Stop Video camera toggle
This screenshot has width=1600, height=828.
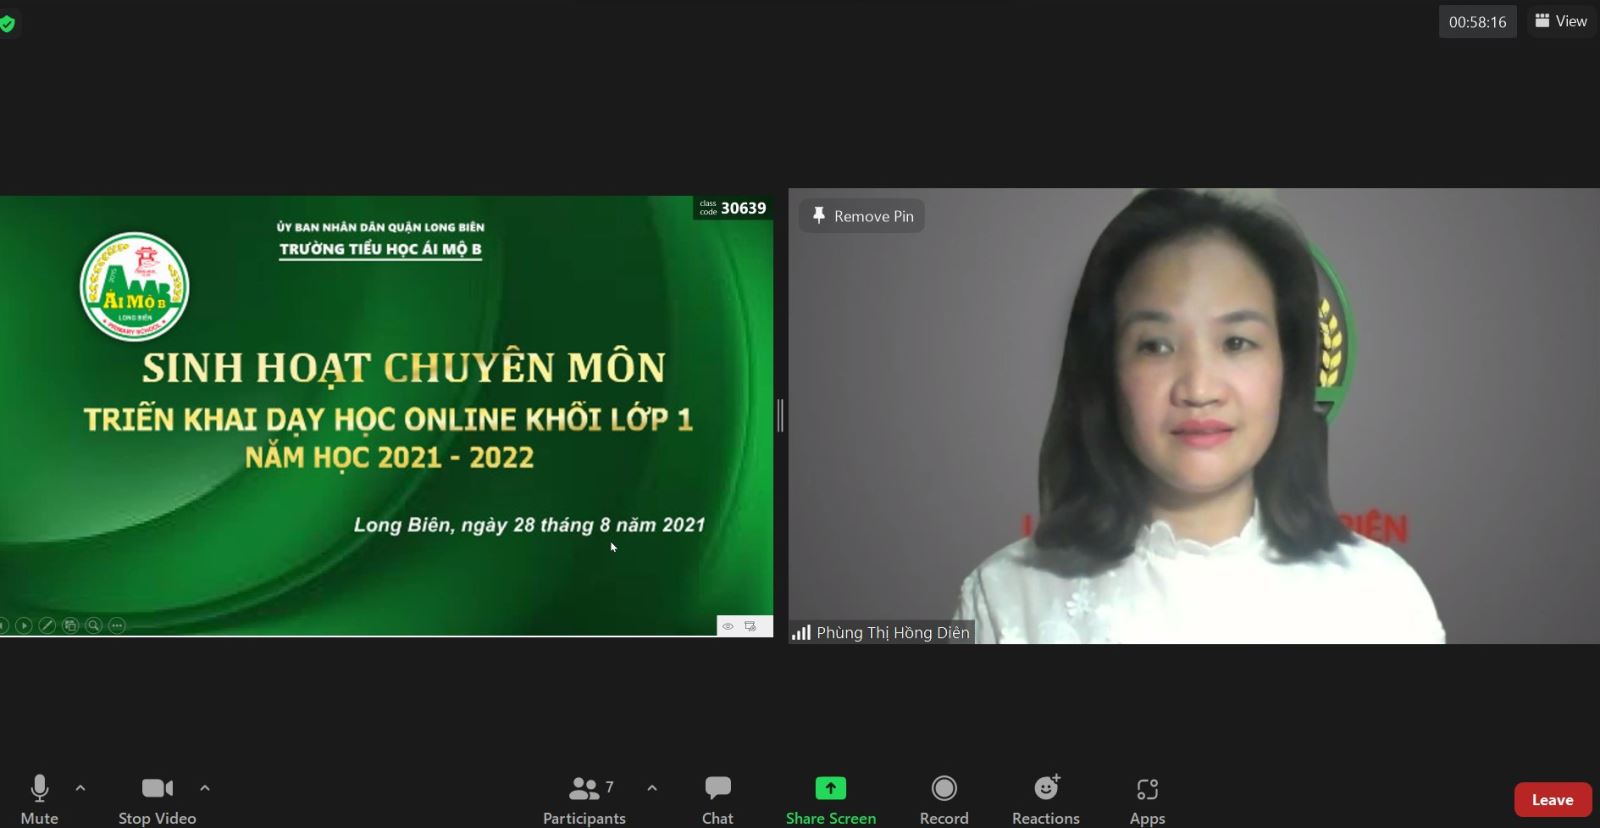coord(157,798)
